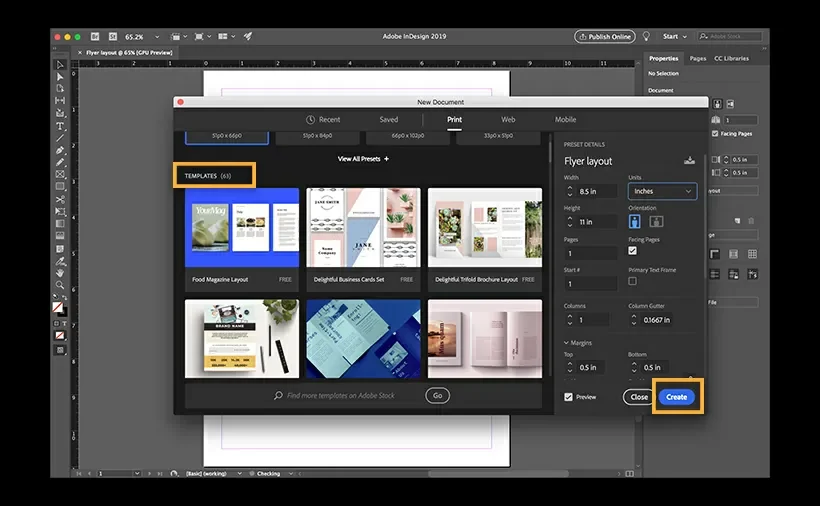The image size is (820, 506).
Task: Switch to the Web tab
Action: (508, 120)
